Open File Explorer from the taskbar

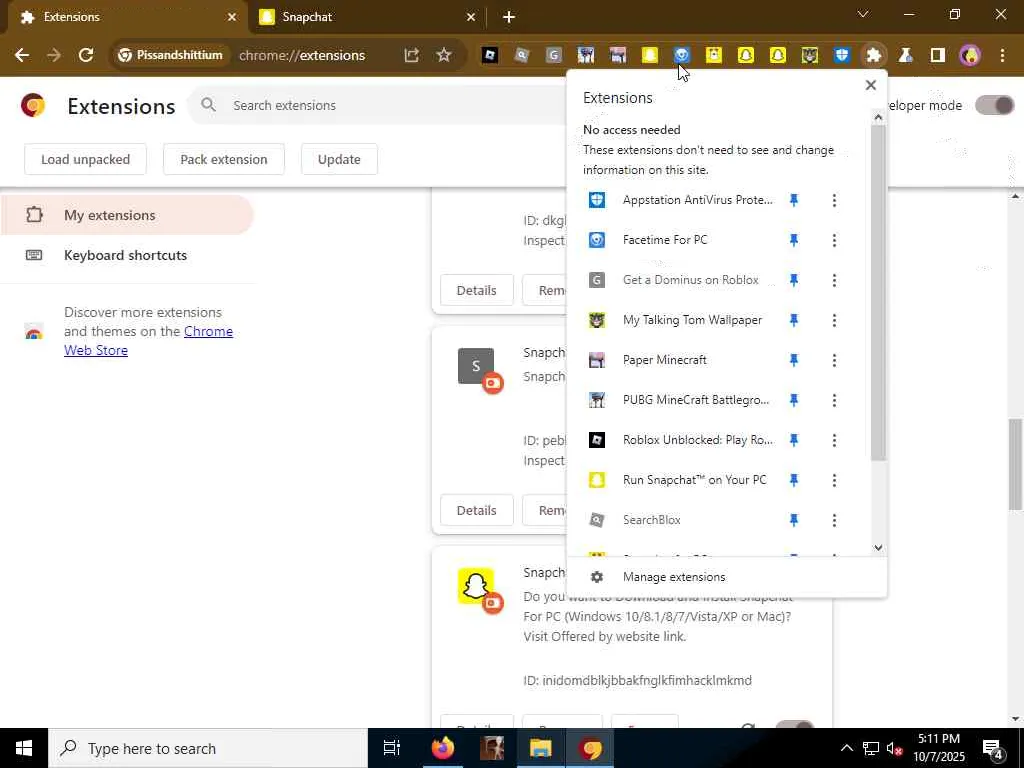pos(541,748)
